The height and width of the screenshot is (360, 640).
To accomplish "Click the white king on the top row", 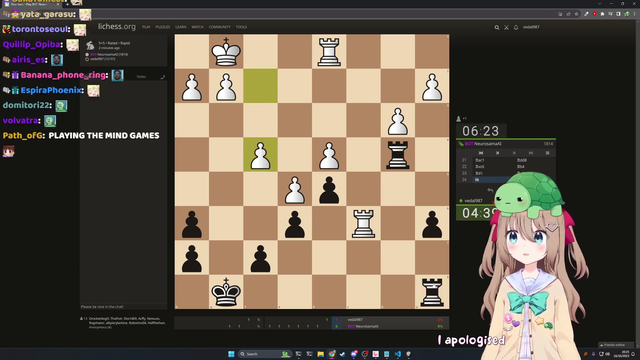I will [x=226, y=52].
